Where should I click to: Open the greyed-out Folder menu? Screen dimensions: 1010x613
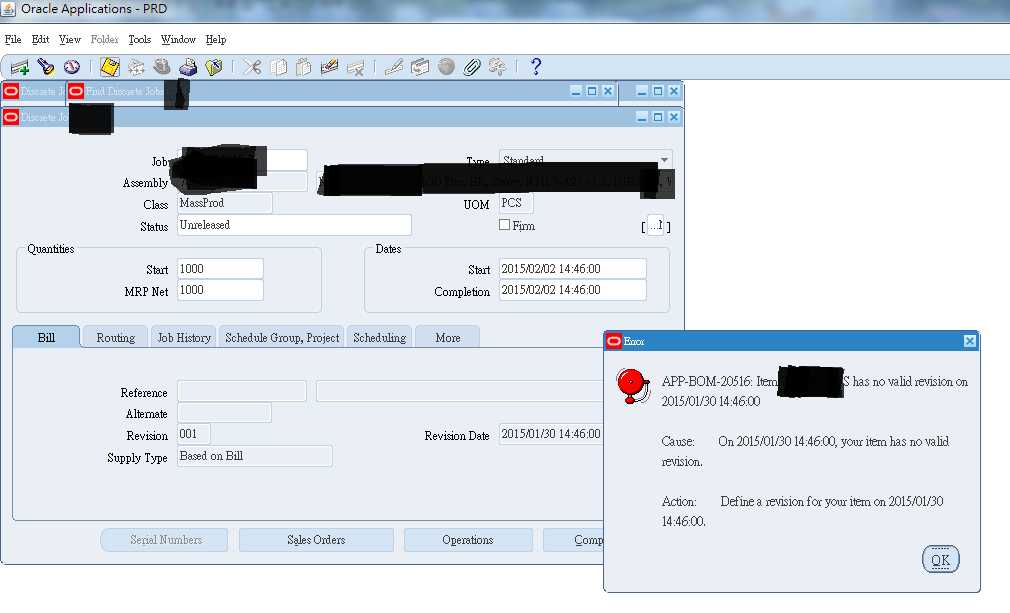point(104,39)
